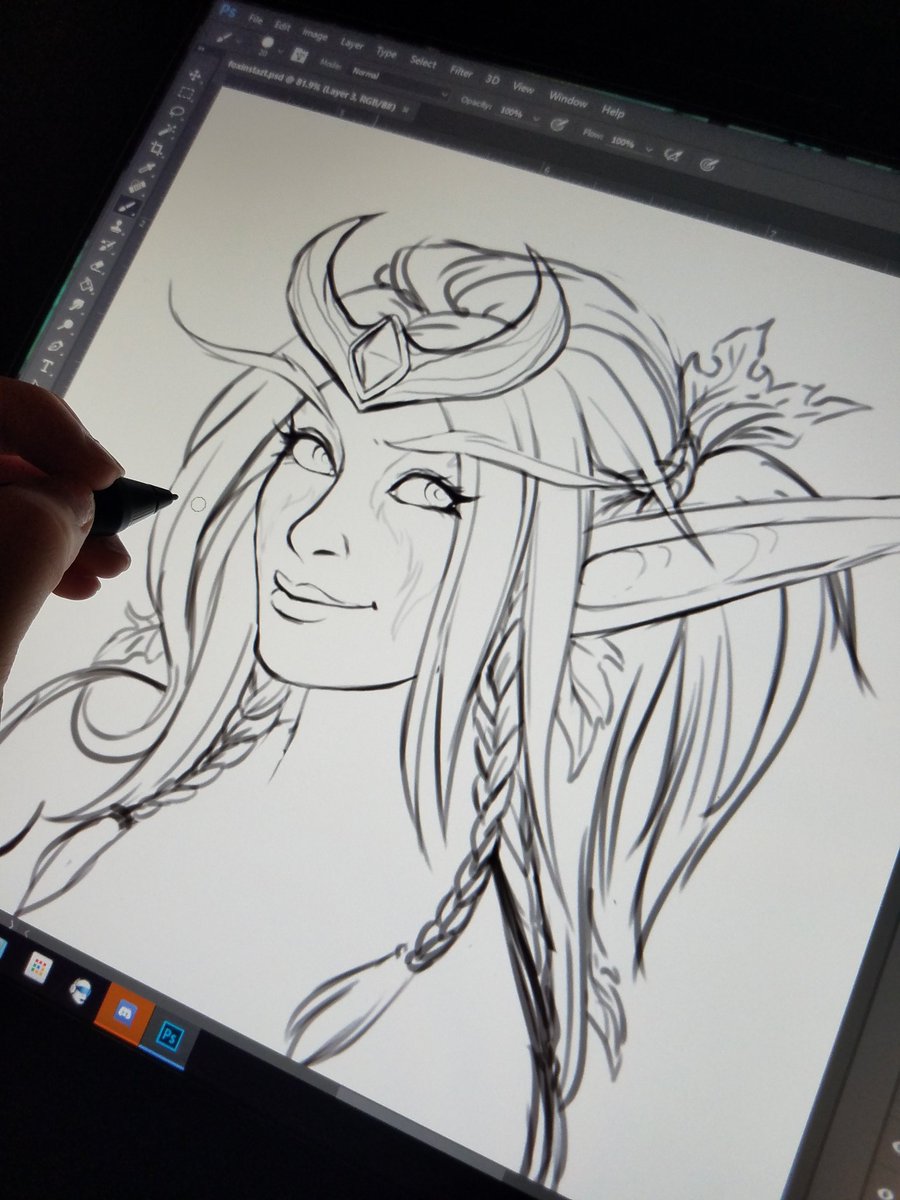Expand the Flow 100% dropdown arrow
The image size is (900, 1200).
click(x=649, y=149)
